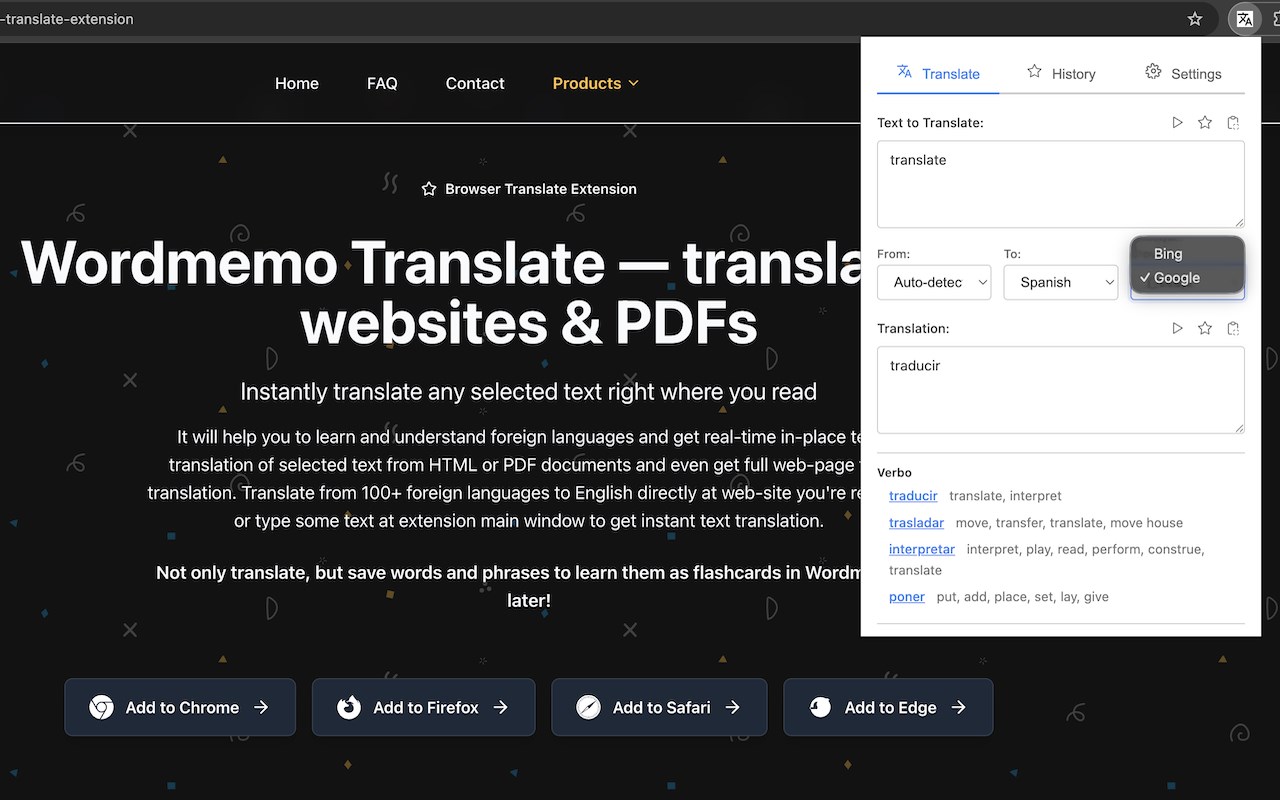
Task: Switch to the Translate tab
Action: point(938,73)
